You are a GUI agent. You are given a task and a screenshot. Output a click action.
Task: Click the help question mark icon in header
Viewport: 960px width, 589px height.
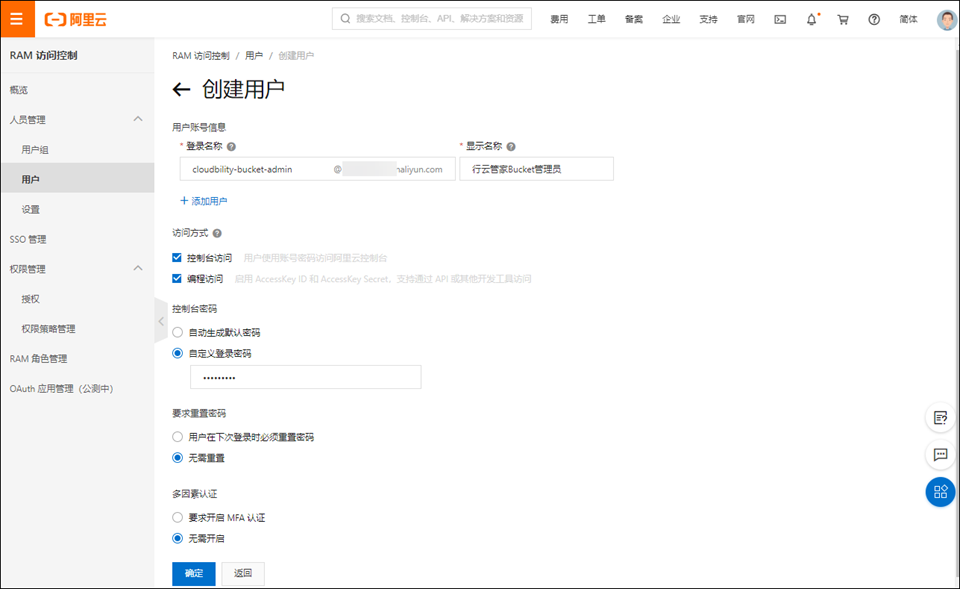874,19
